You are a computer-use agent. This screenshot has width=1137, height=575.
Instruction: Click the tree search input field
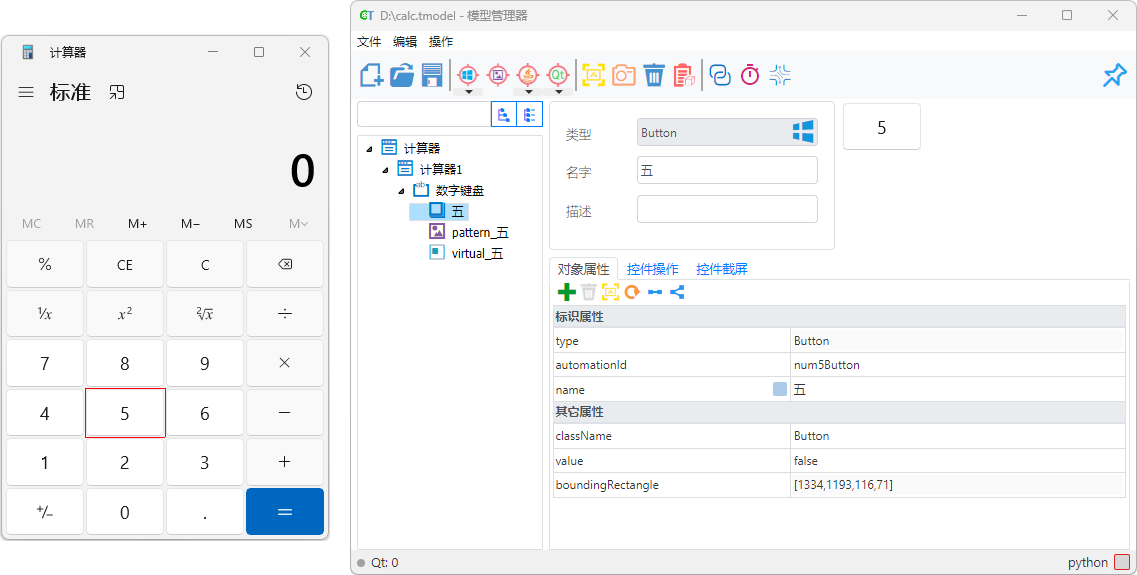pos(424,115)
